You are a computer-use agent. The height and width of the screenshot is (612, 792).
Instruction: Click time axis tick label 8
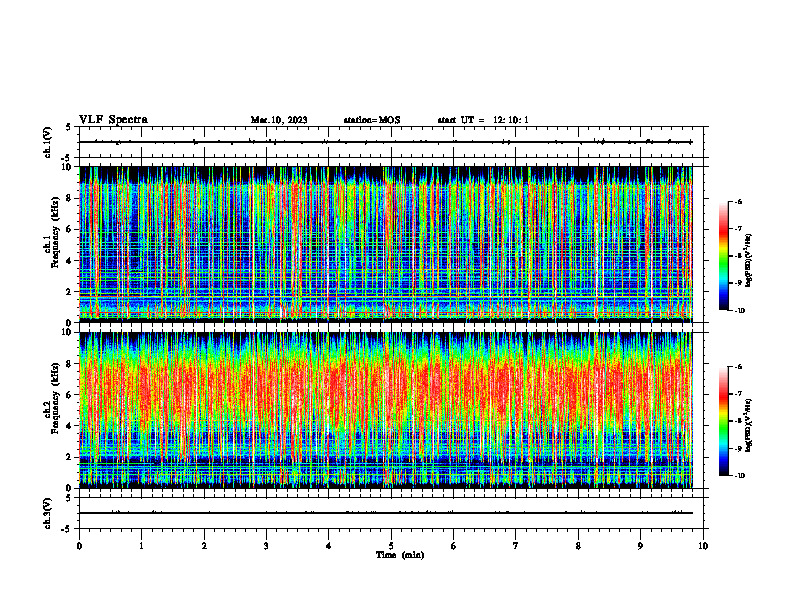pyautogui.click(x=578, y=546)
